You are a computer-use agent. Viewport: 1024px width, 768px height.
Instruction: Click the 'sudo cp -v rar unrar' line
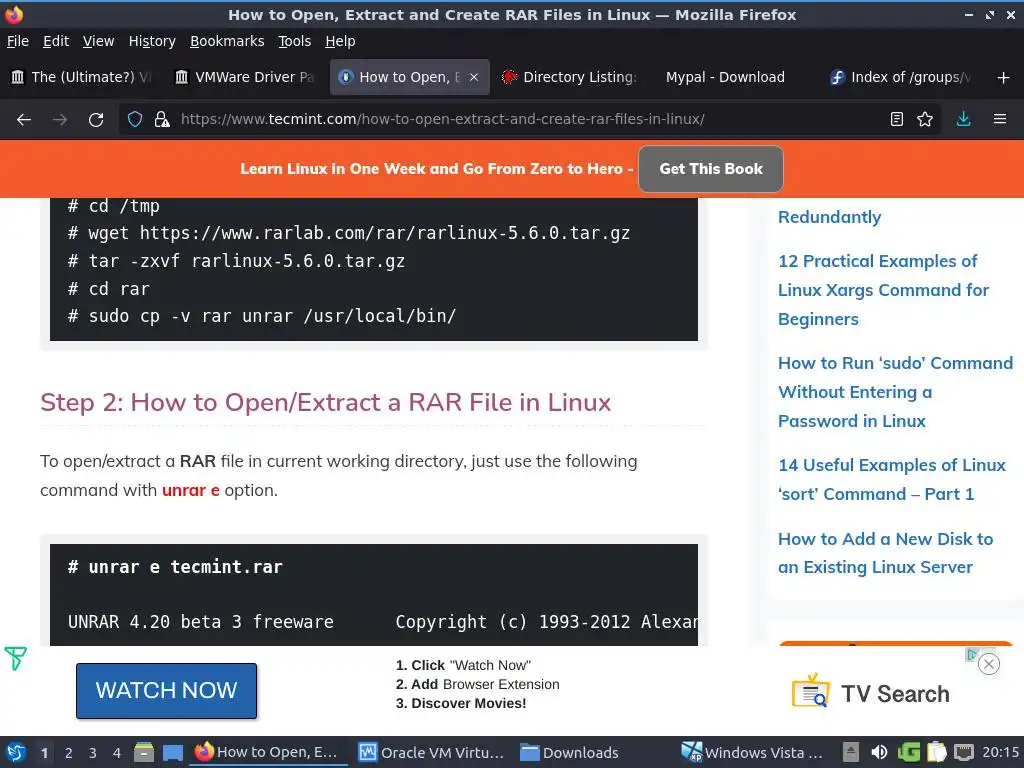point(262,316)
